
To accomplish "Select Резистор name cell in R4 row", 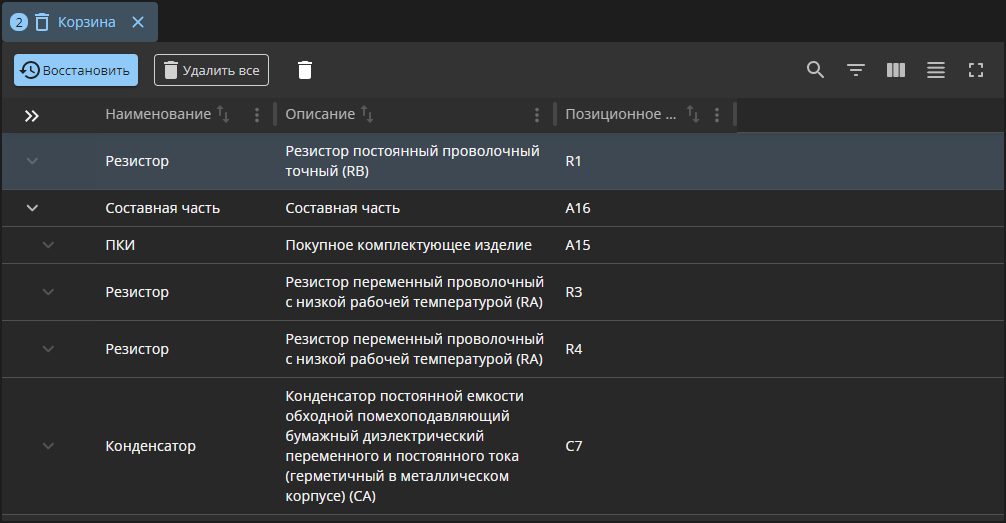I will point(137,349).
